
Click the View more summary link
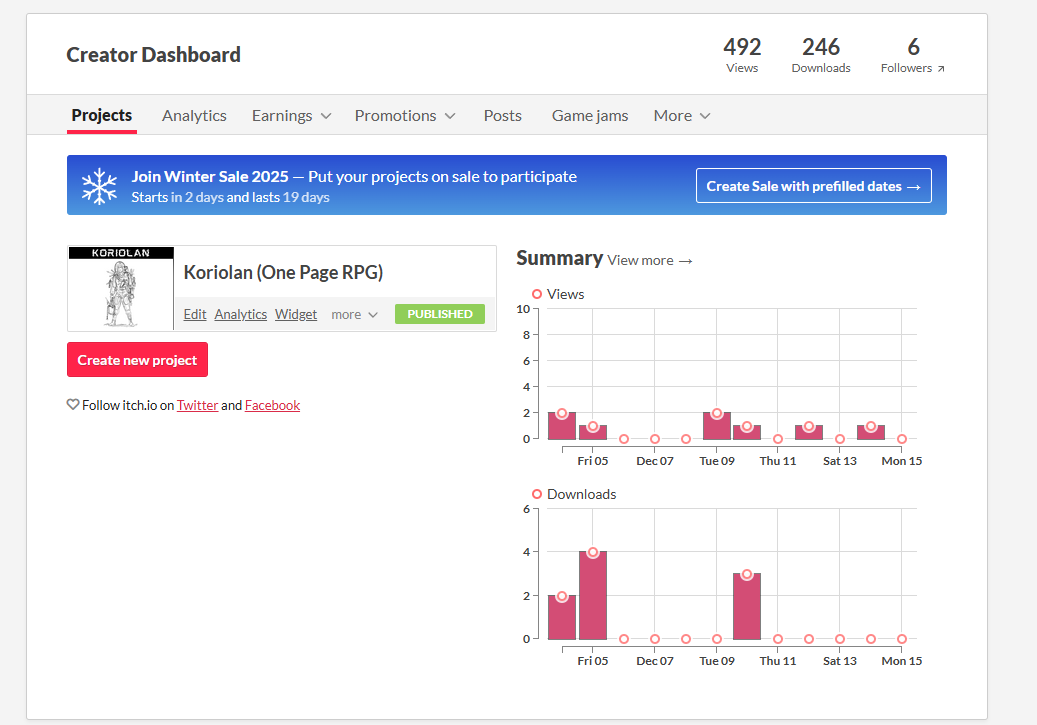[x=650, y=260]
